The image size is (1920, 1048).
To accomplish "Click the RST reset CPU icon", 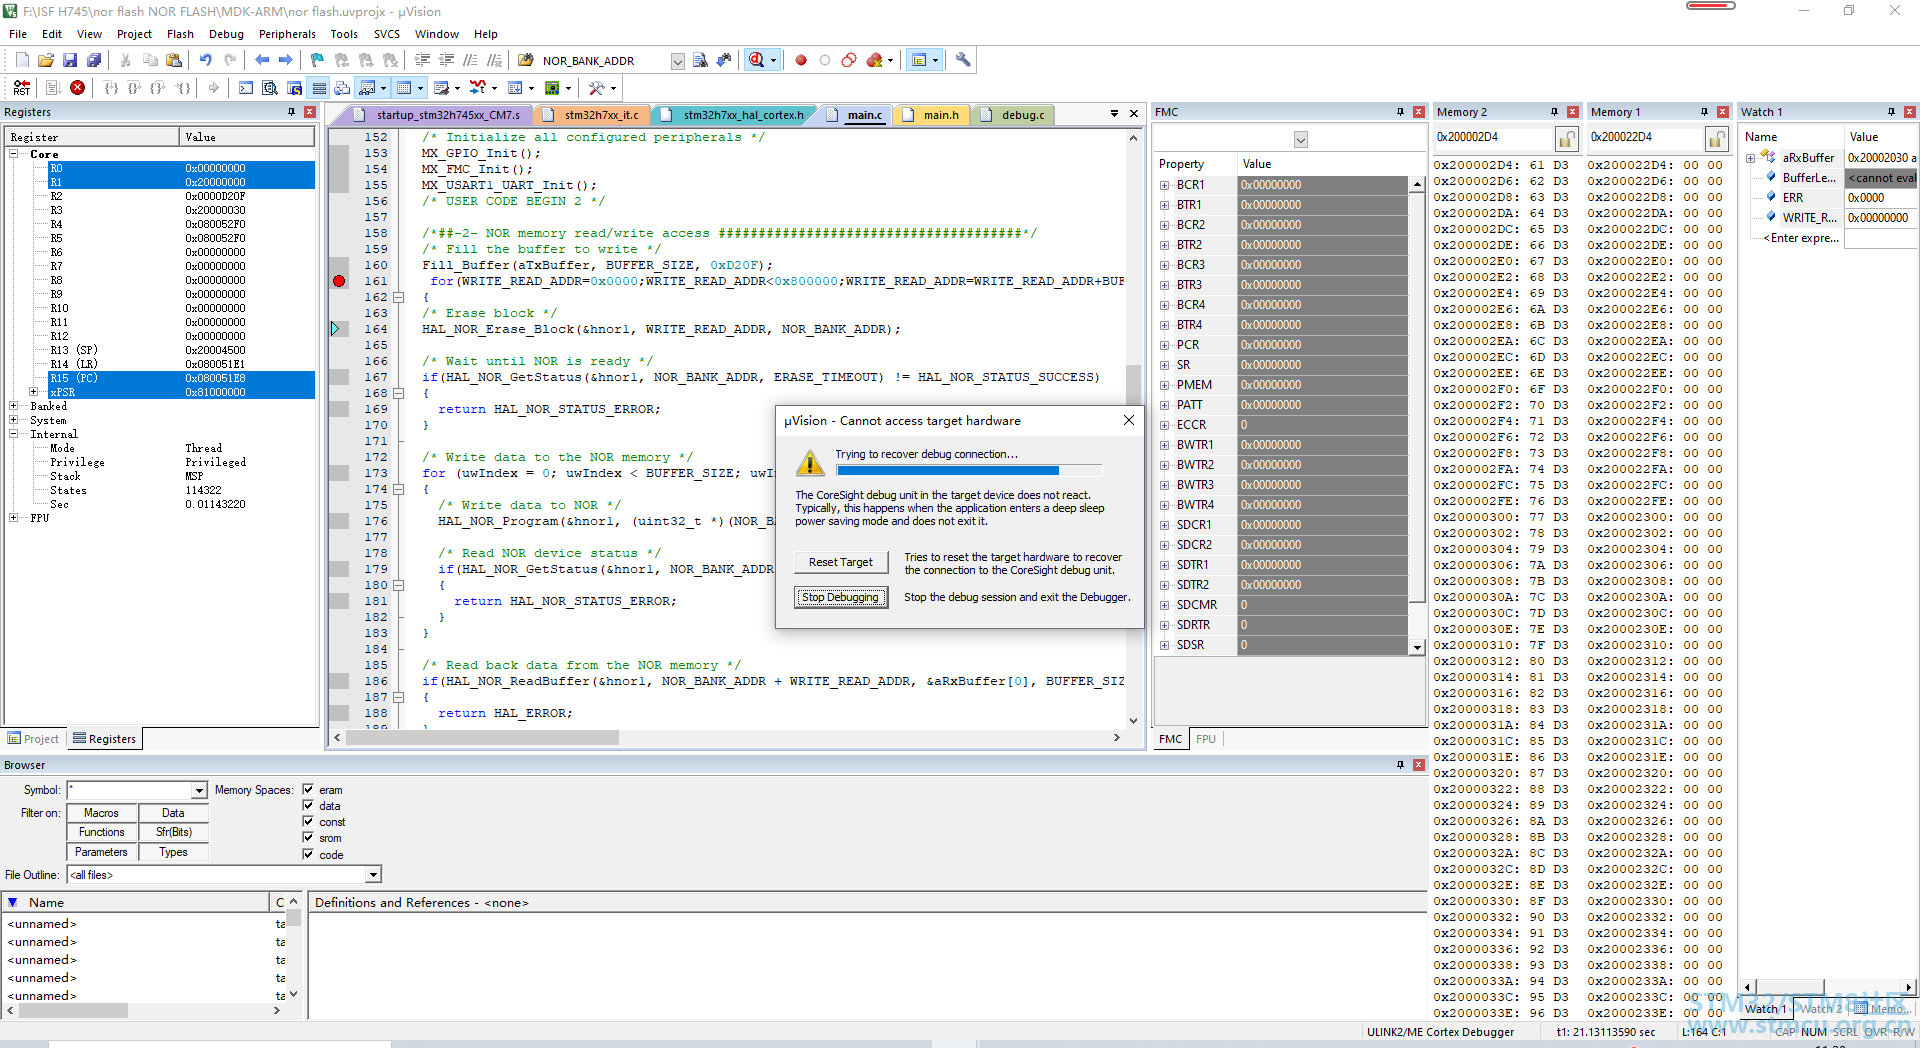I will coord(22,88).
